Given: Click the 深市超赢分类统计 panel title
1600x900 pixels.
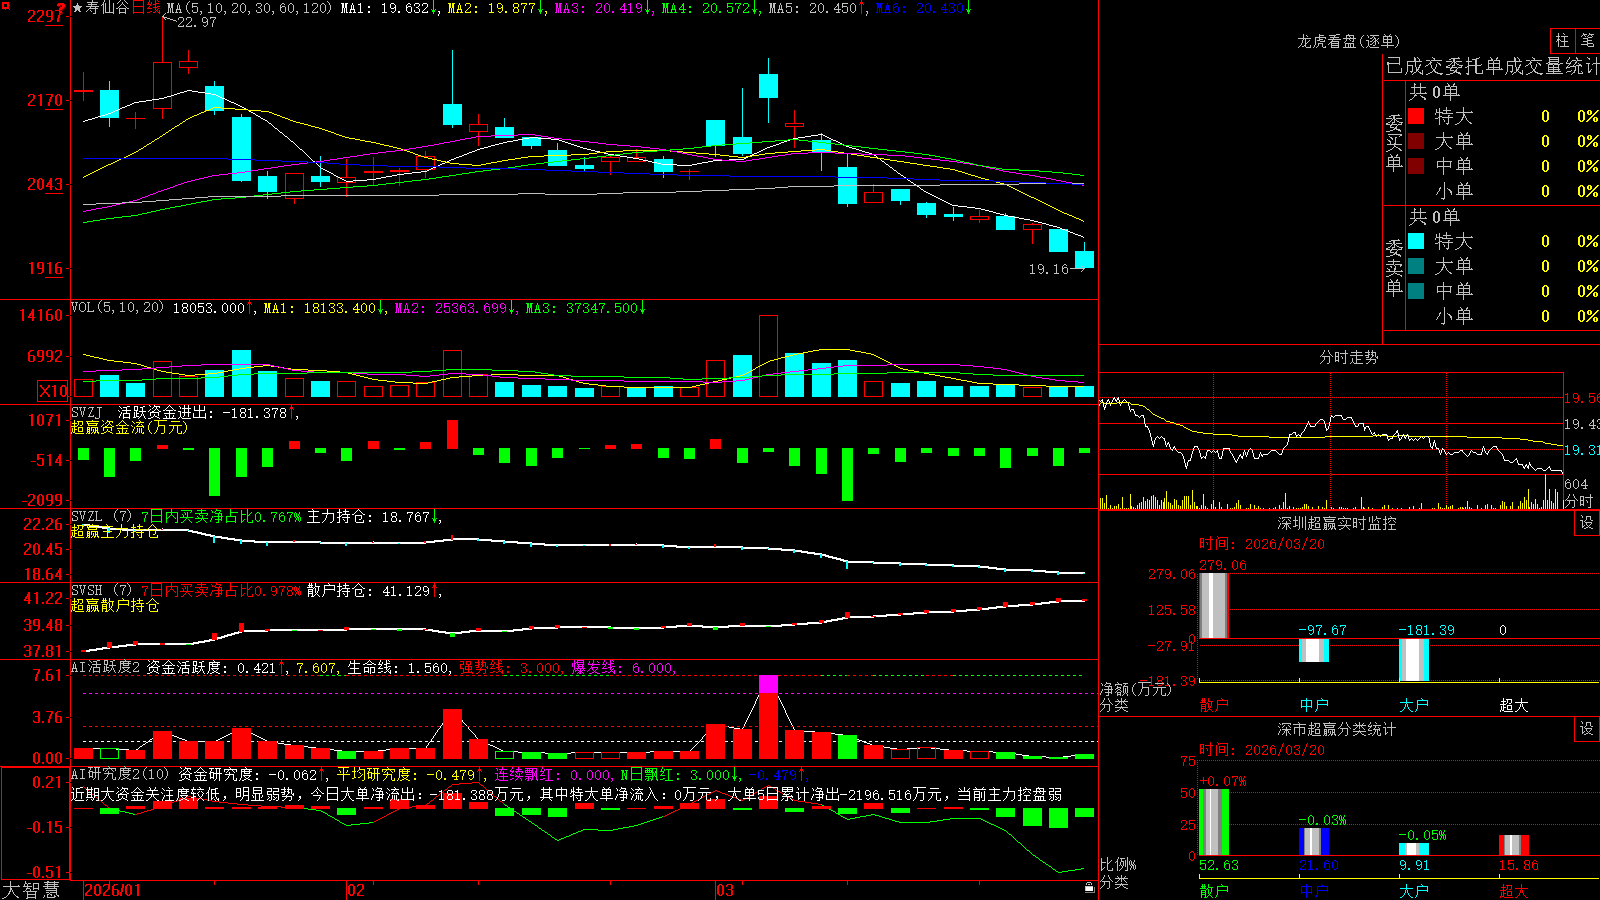Looking at the screenshot, I should tap(1336, 729).
